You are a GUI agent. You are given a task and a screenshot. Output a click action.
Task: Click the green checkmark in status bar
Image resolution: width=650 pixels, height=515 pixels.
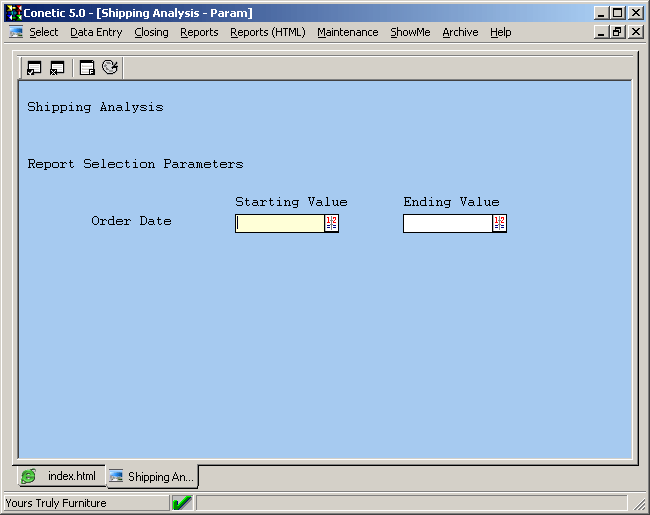click(182, 503)
